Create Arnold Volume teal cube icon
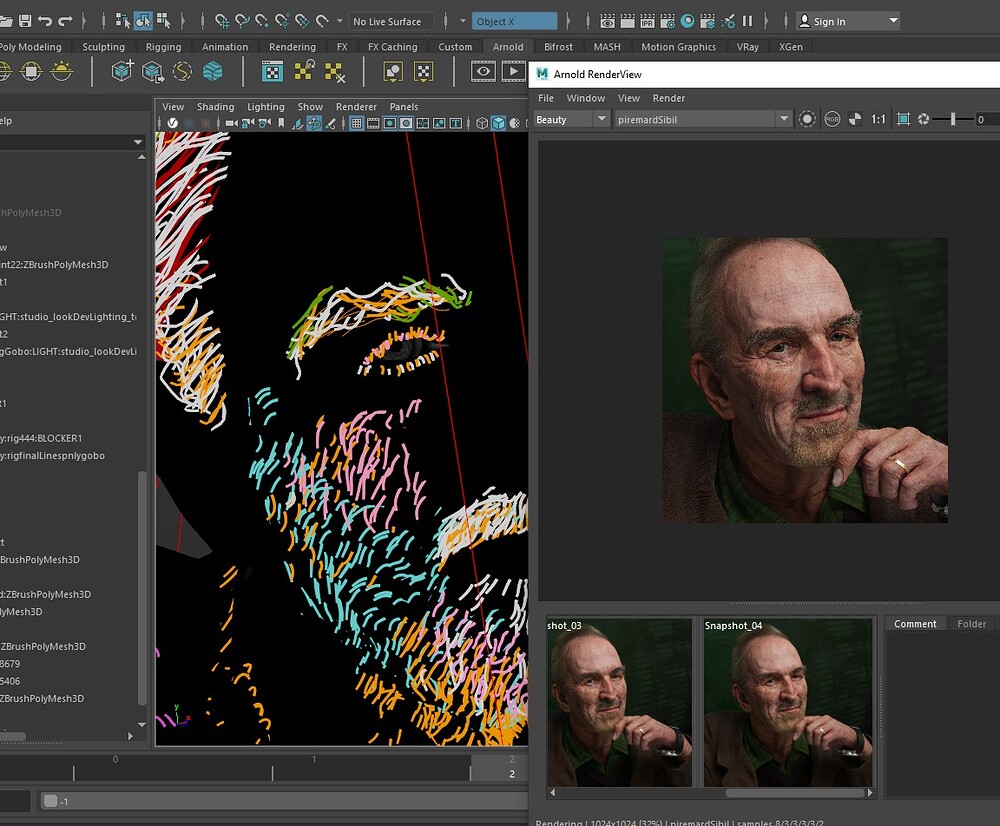The width and height of the screenshot is (1000, 826). pos(212,71)
